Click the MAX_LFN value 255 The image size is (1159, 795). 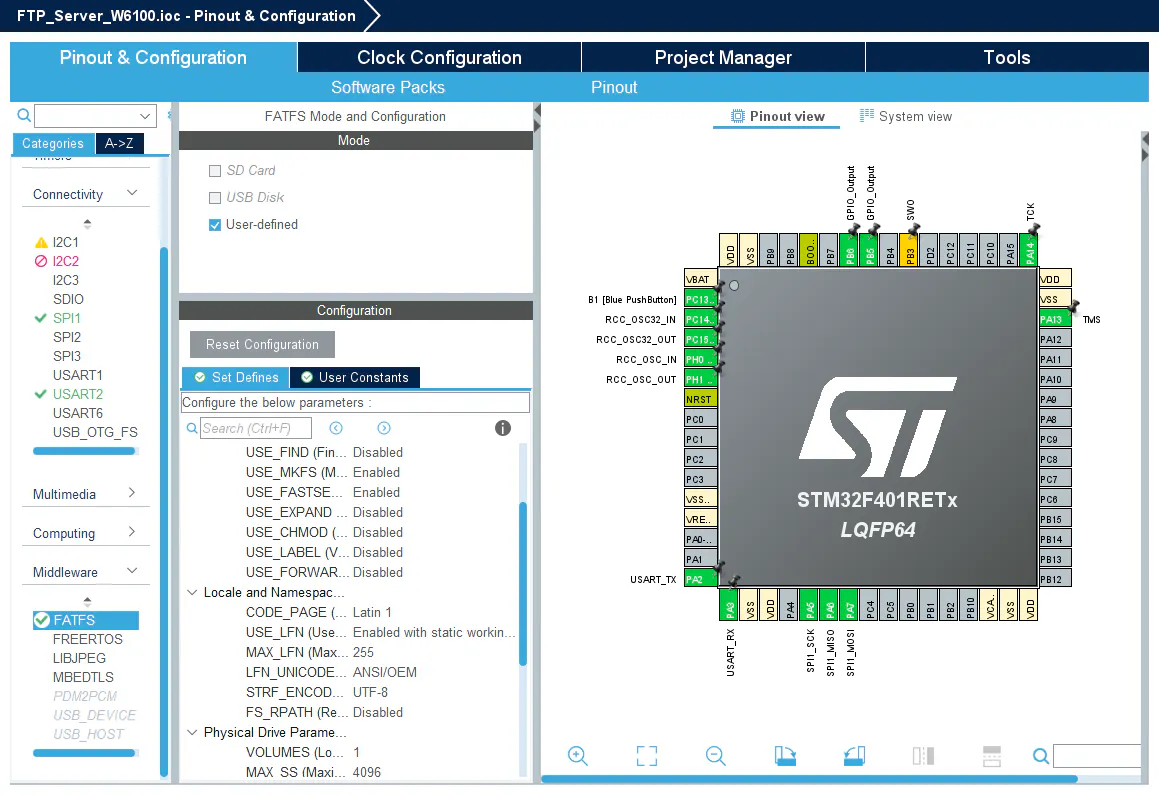[x=364, y=652]
